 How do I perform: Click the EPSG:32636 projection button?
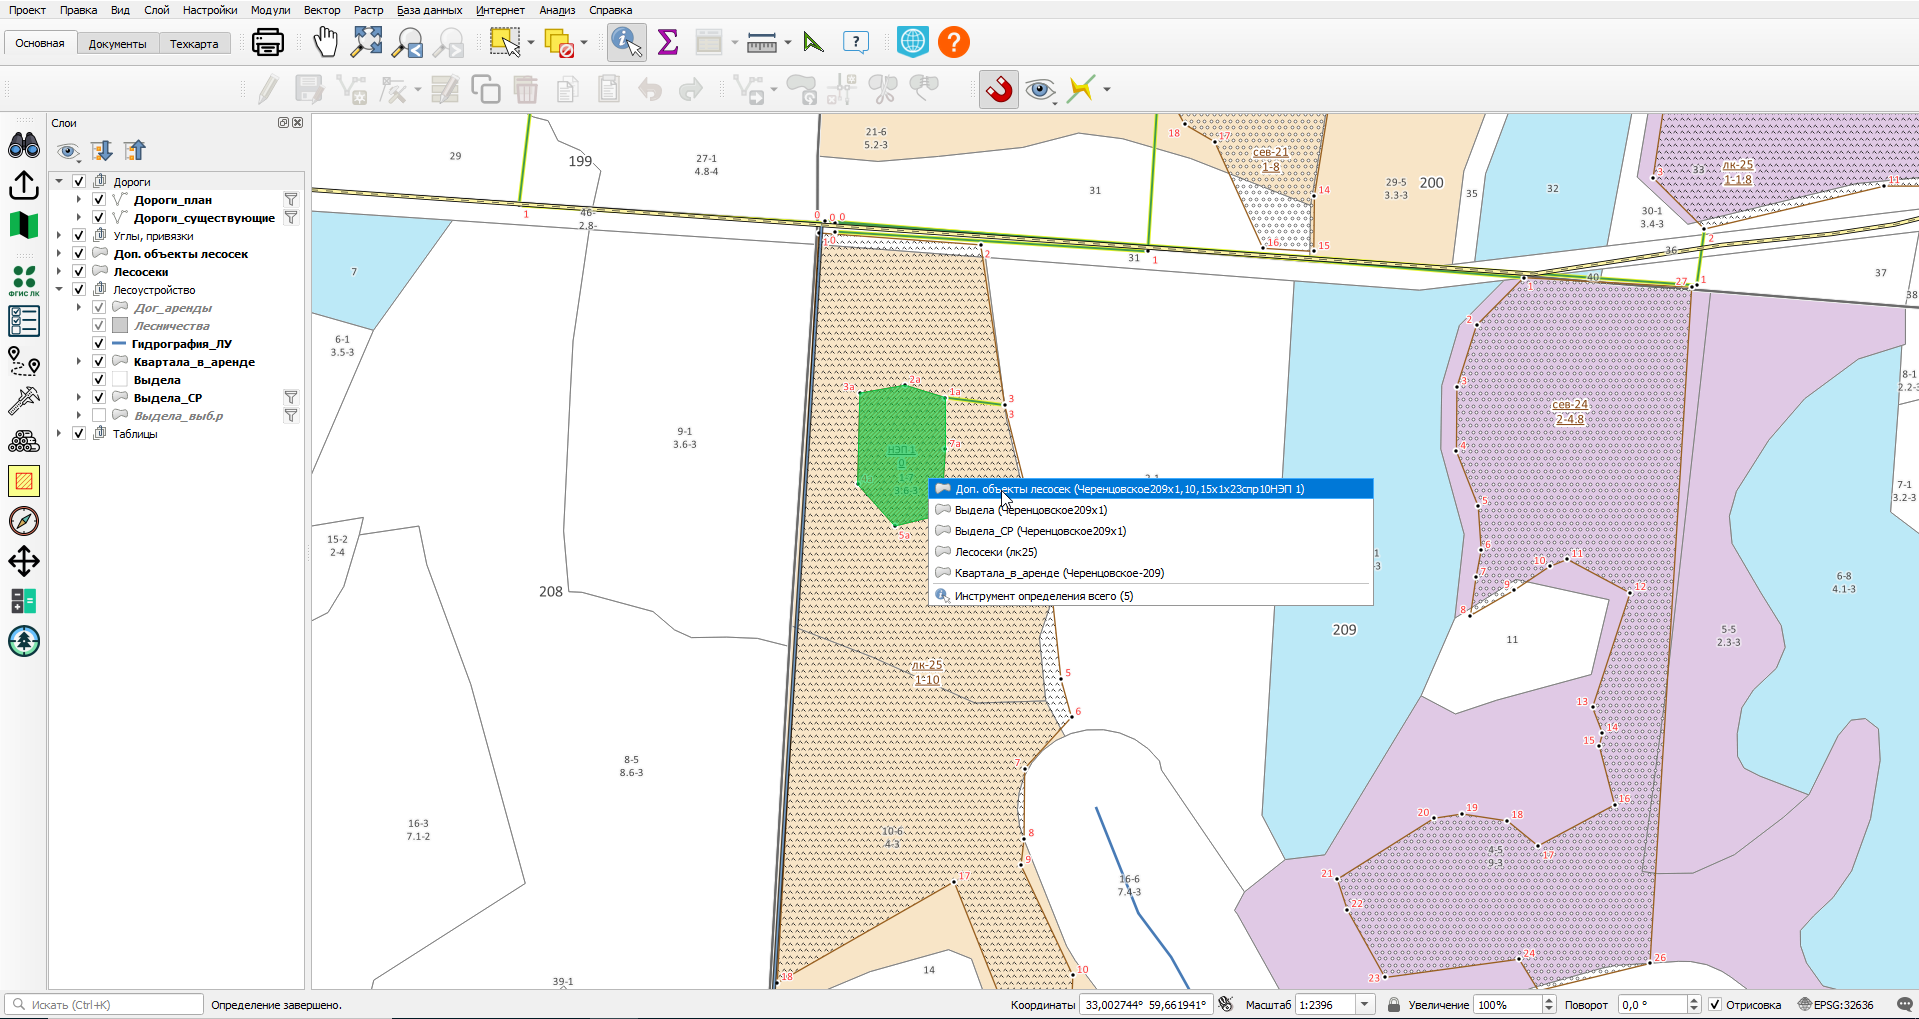pos(1836,1005)
